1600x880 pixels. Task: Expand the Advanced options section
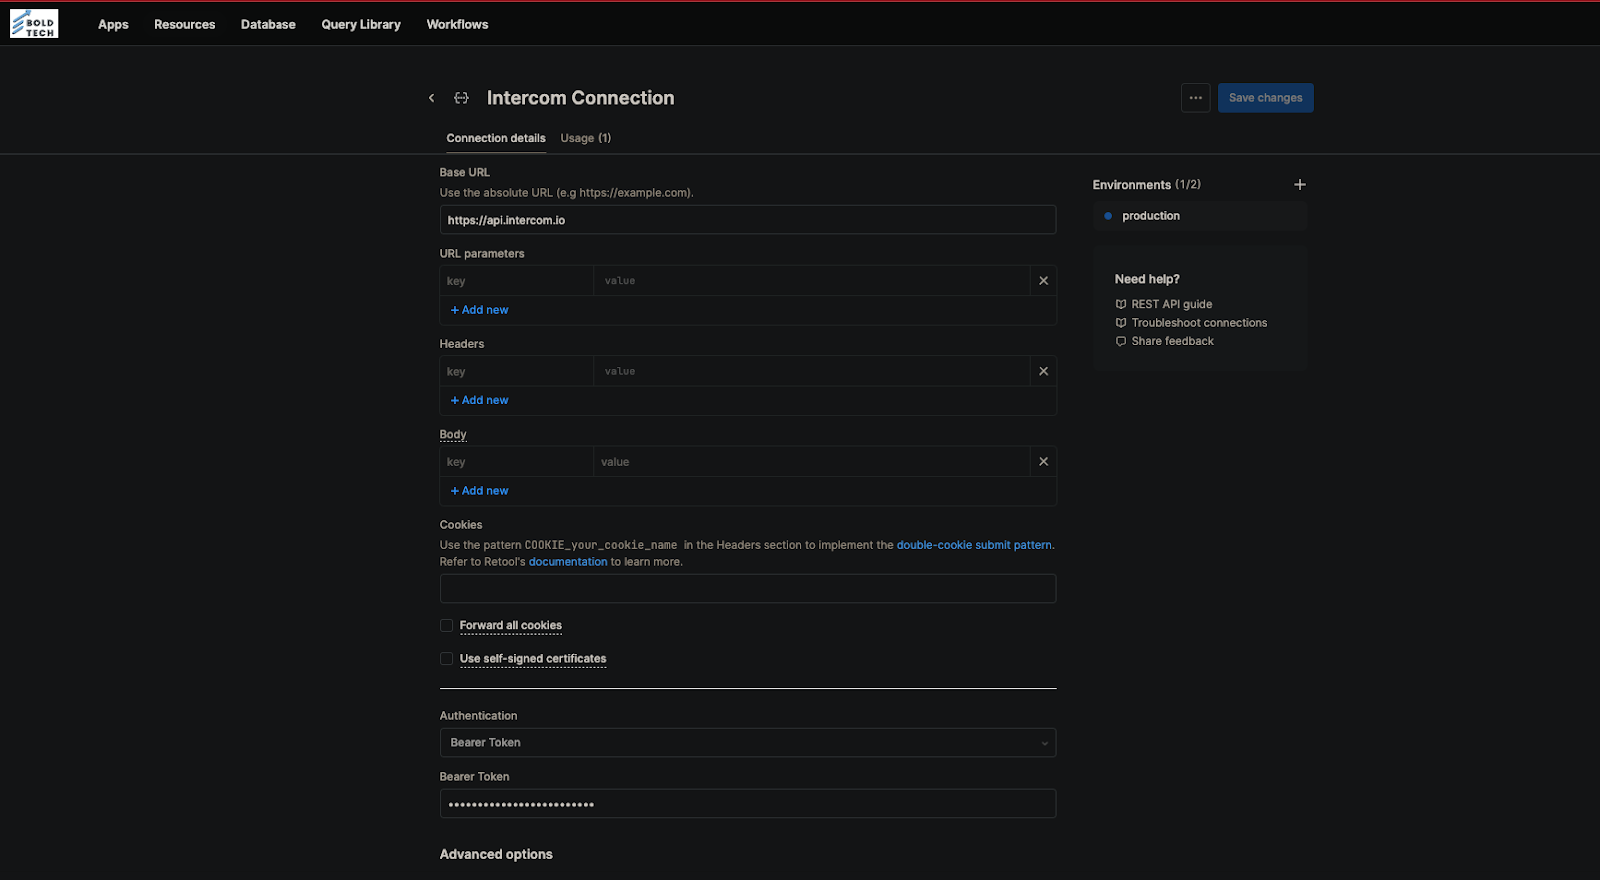(496, 854)
